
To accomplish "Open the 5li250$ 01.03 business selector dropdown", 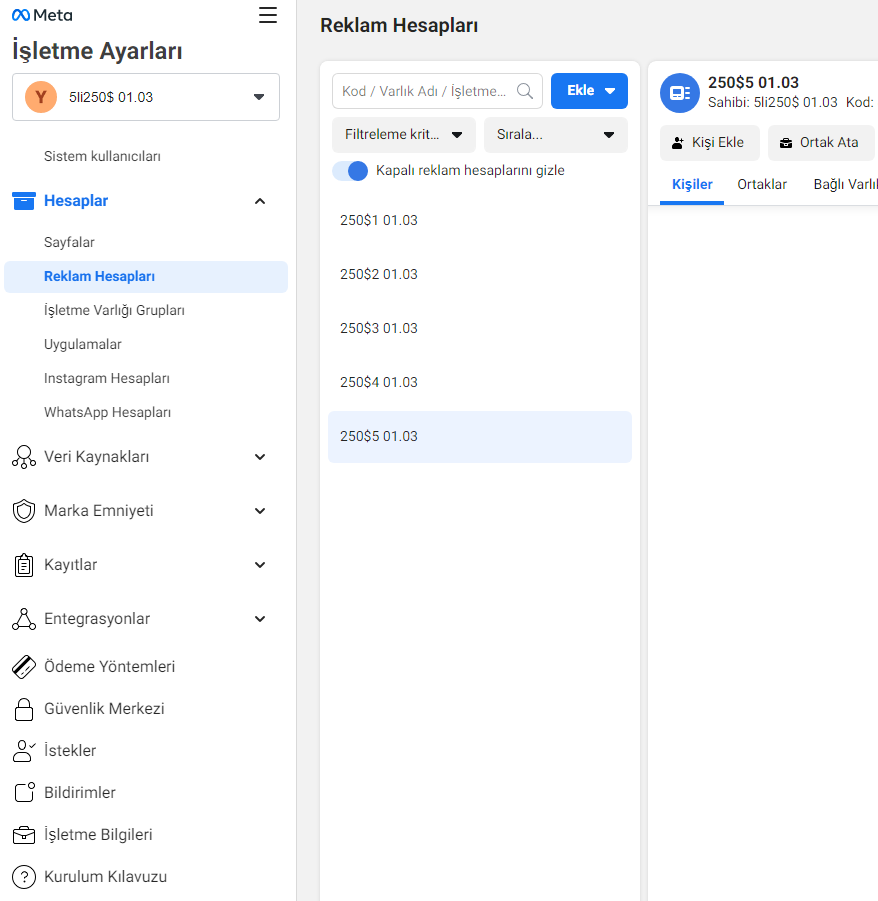I will 146,97.
